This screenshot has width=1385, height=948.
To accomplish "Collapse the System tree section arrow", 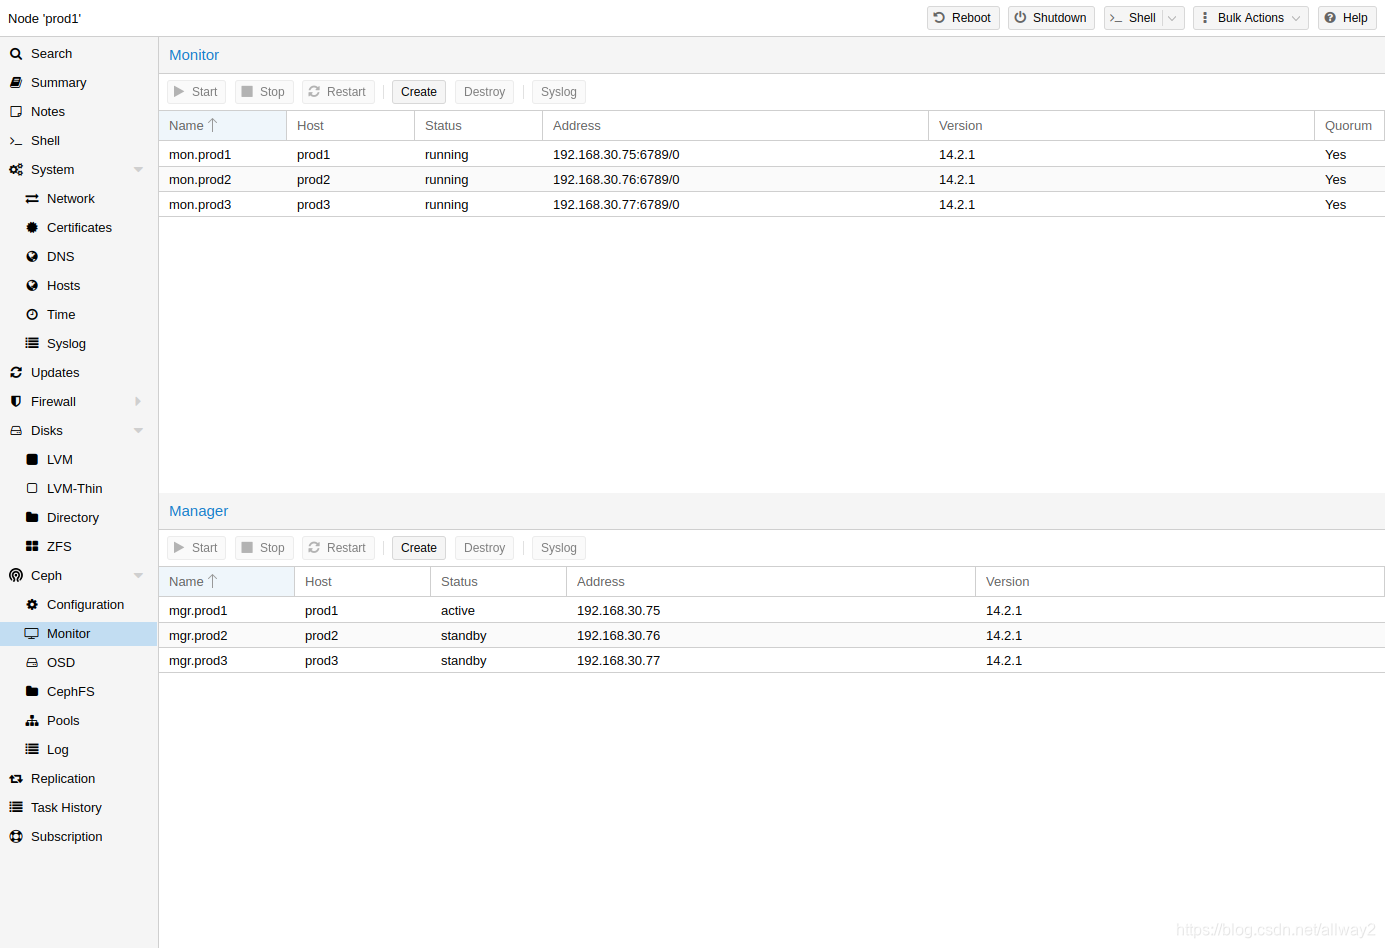I will [x=138, y=170].
